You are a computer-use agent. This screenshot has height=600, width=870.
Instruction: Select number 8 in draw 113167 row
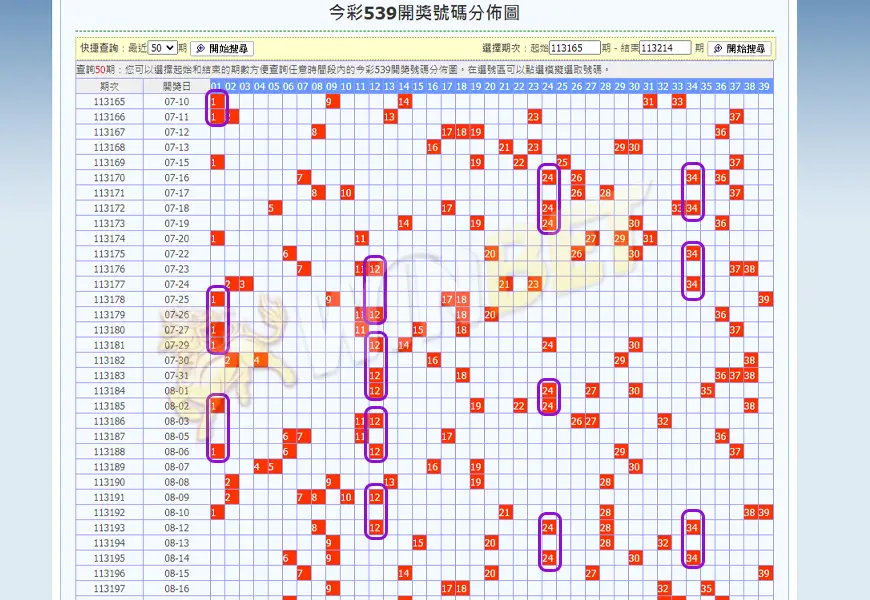tap(317, 132)
